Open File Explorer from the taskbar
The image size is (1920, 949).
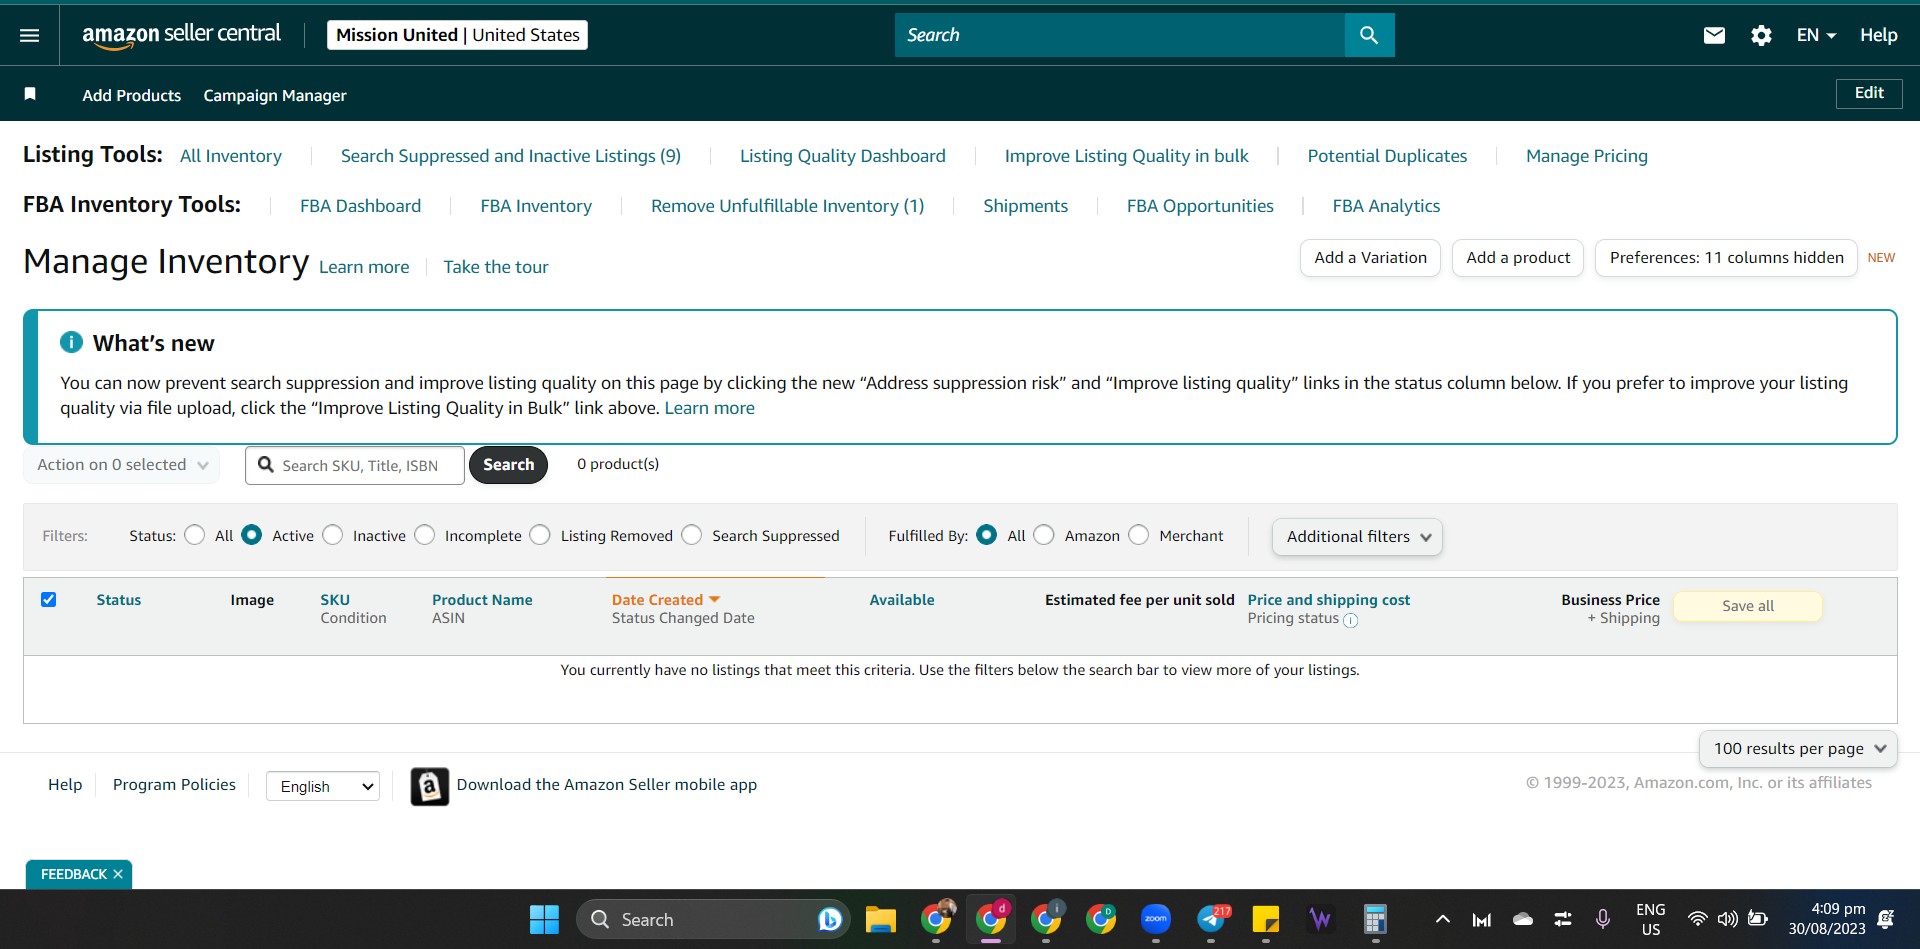(x=881, y=919)
